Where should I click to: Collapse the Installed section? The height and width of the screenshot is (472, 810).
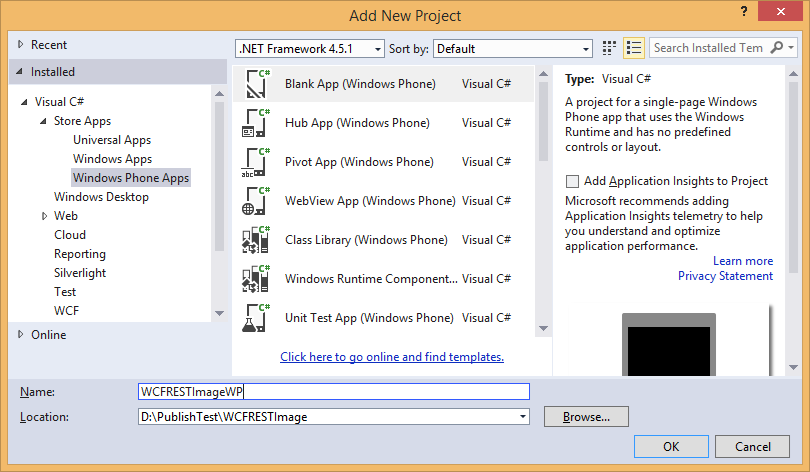pyautogui.click(x=20, y=71)
